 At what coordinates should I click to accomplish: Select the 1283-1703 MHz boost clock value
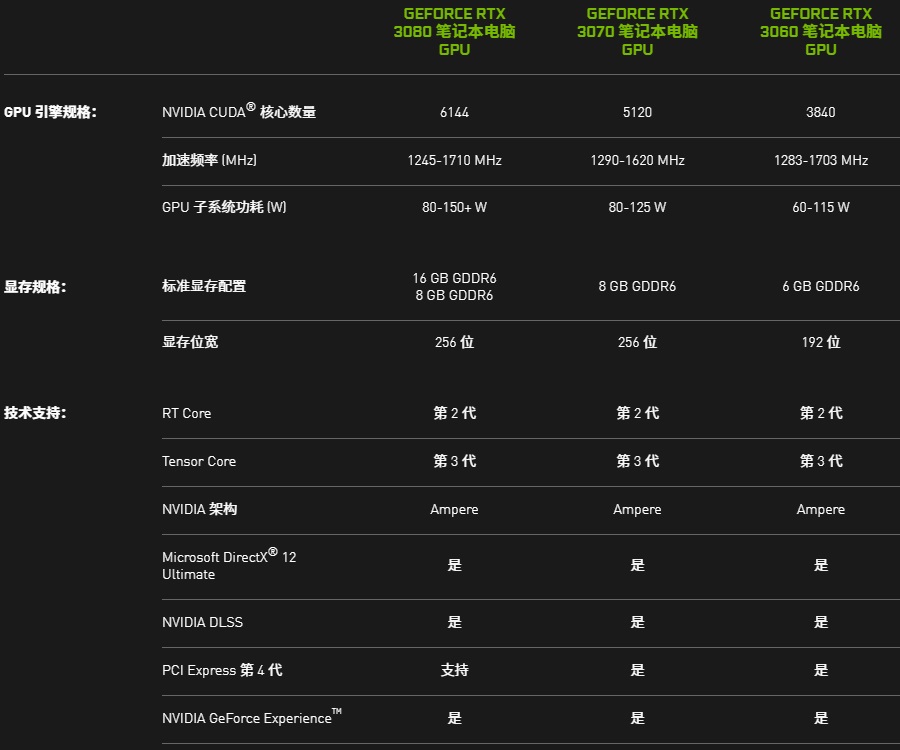point(821,160)
